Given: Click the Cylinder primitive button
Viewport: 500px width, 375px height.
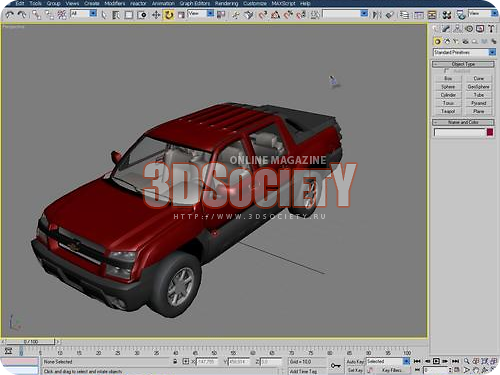Looking at the screenshot, I should pyautogui.click(x=448, y=95).
